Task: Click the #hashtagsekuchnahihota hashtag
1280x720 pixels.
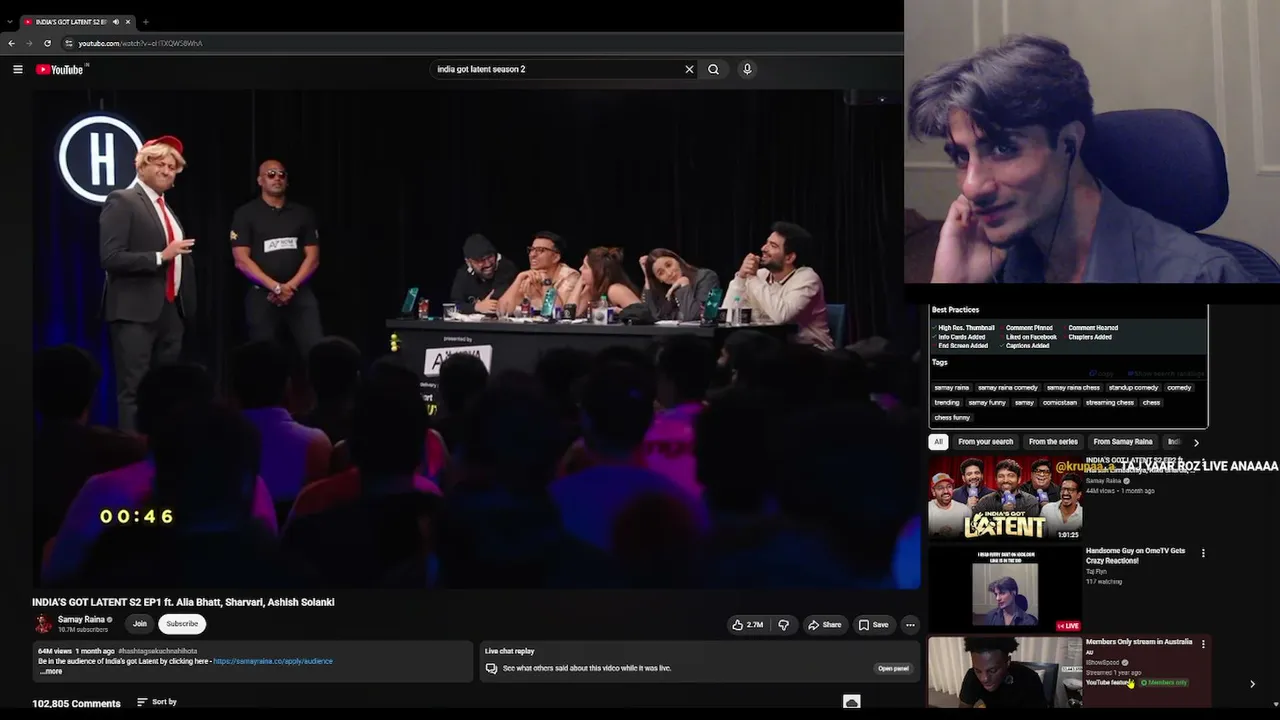Action: (158, 651)
